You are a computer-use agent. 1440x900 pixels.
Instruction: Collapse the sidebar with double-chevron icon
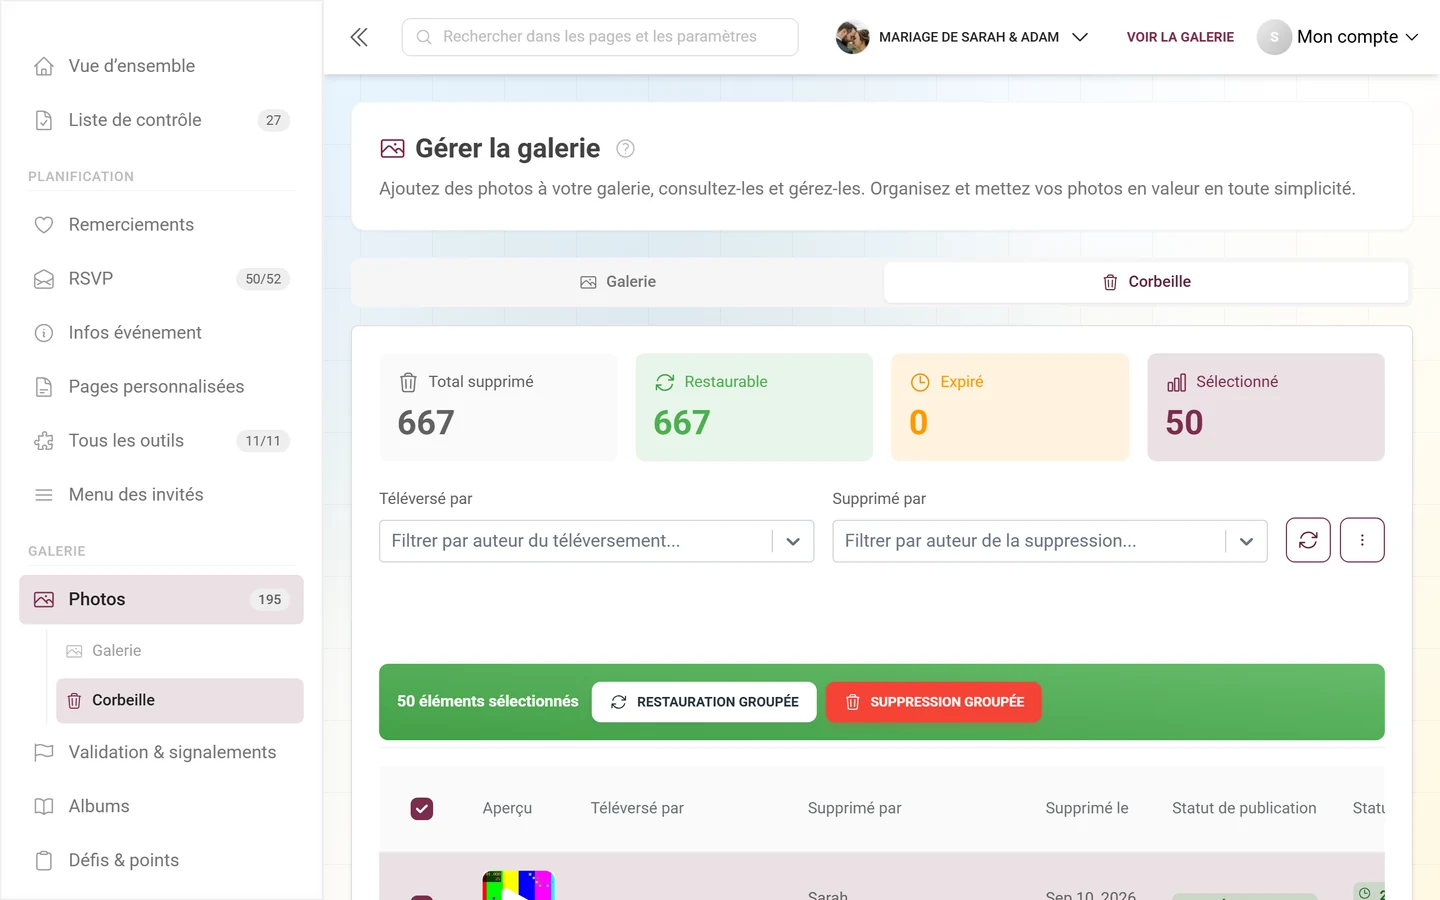click(x=359, y=37)
